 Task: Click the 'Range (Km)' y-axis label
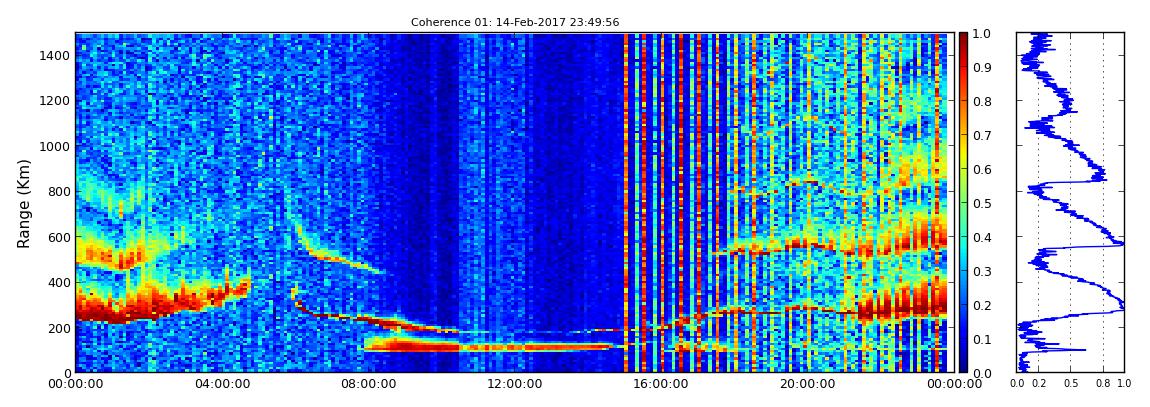(x=24, y=203)
